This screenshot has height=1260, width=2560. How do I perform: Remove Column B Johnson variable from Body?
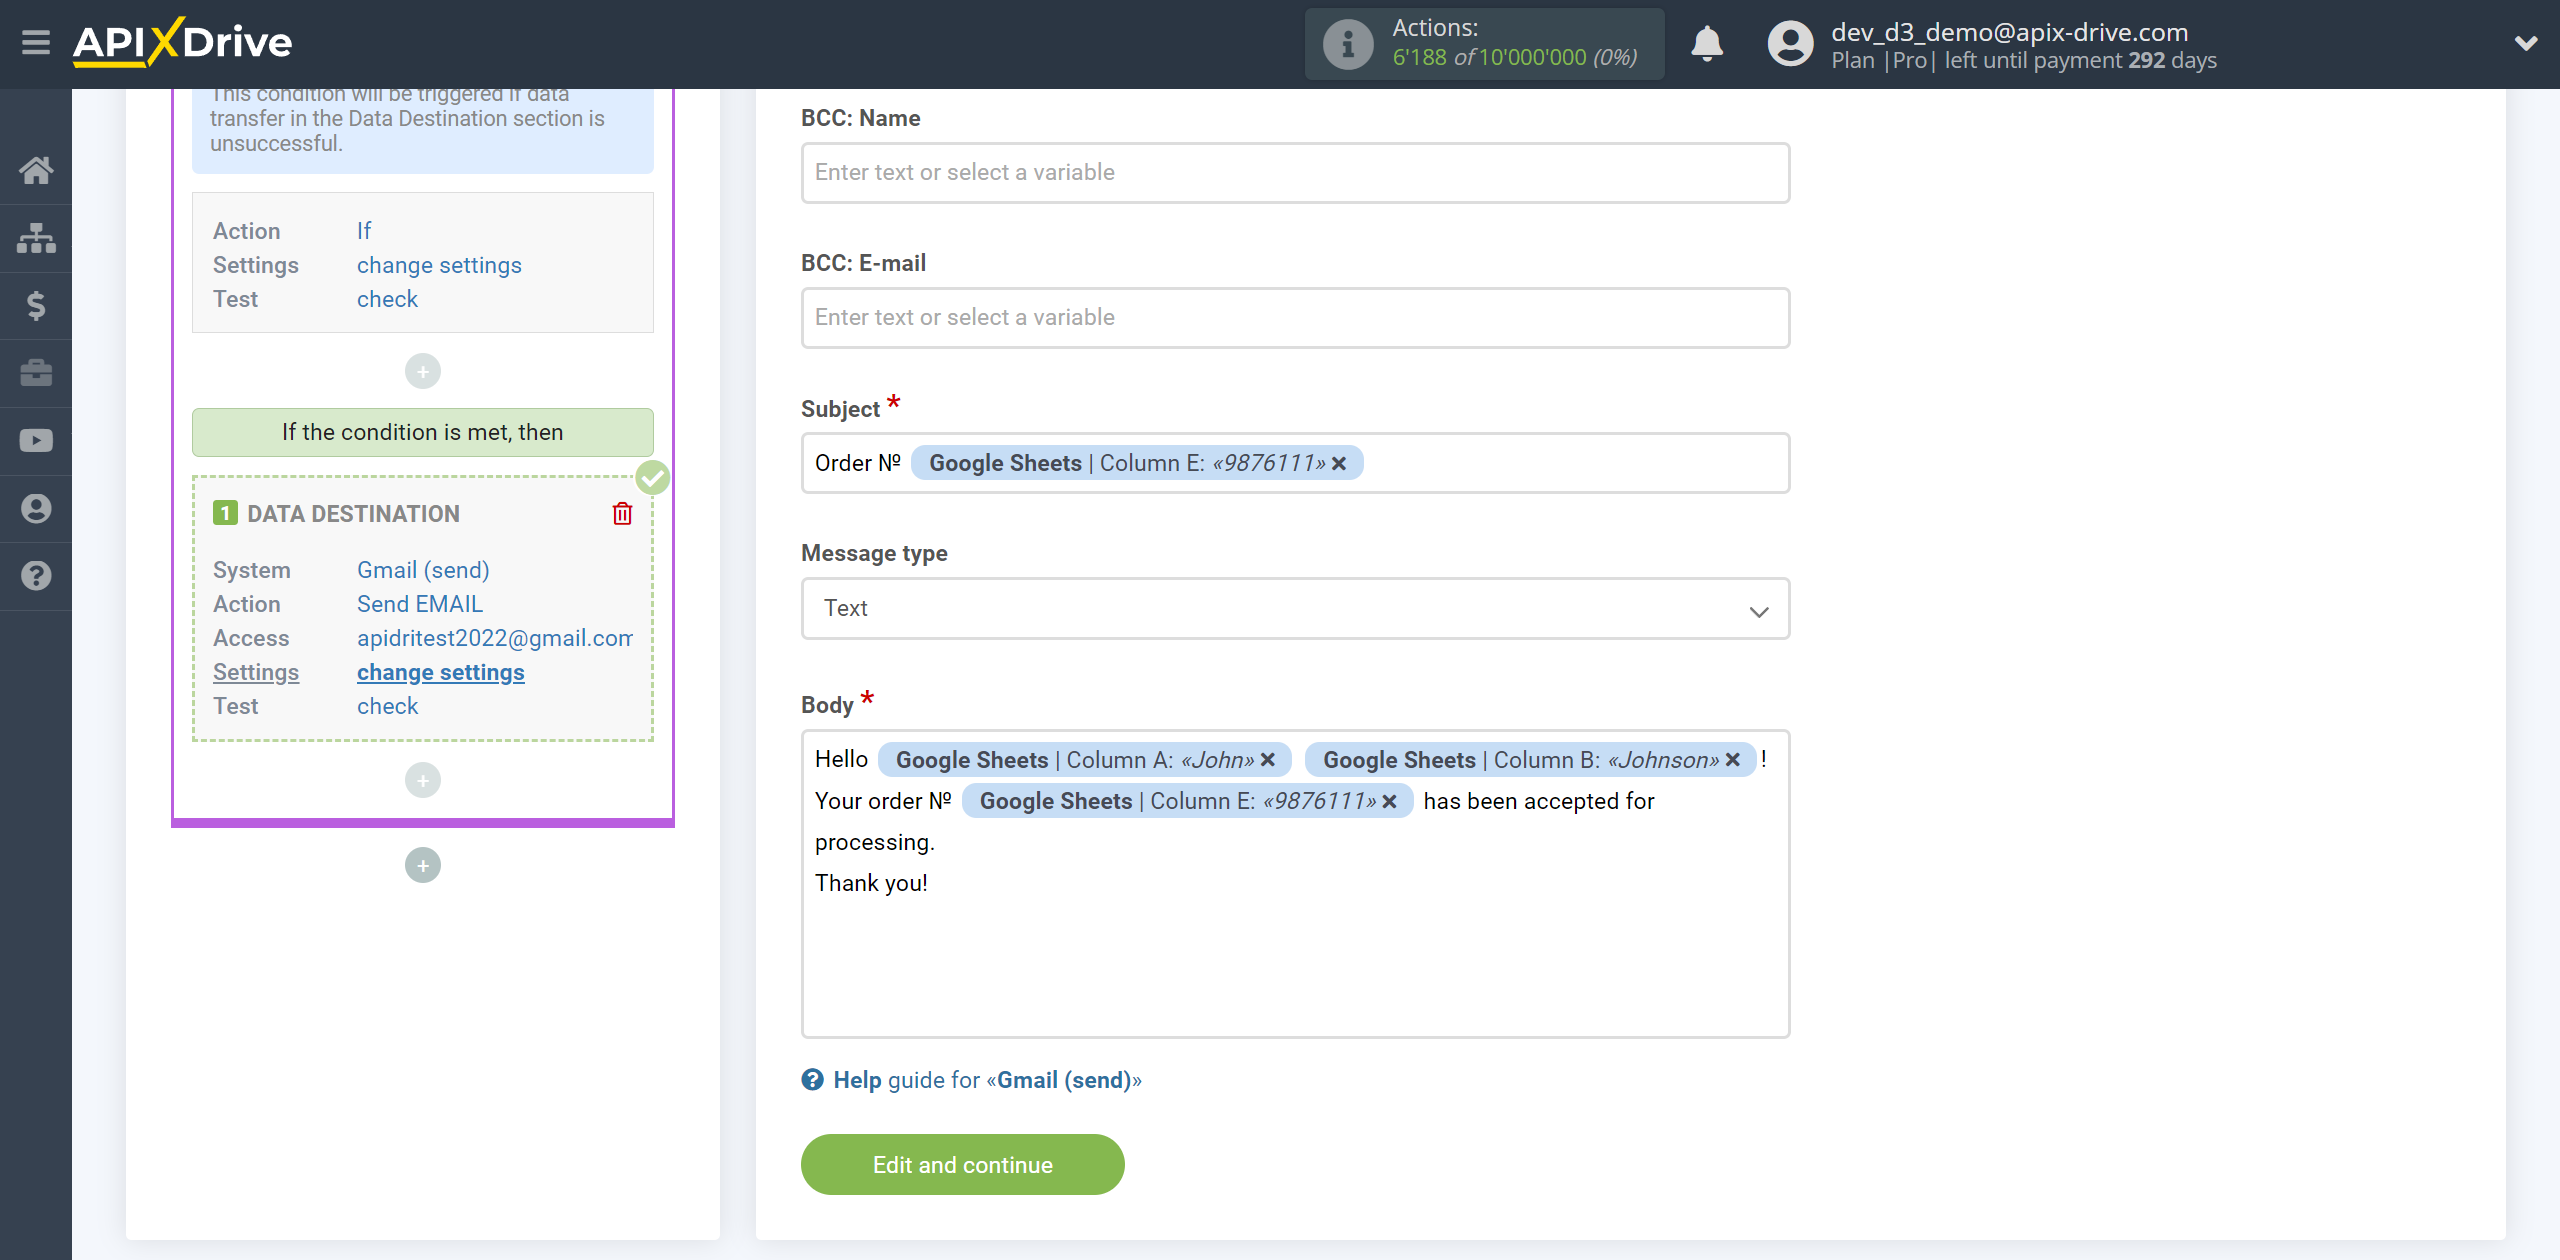(1733, 760)
